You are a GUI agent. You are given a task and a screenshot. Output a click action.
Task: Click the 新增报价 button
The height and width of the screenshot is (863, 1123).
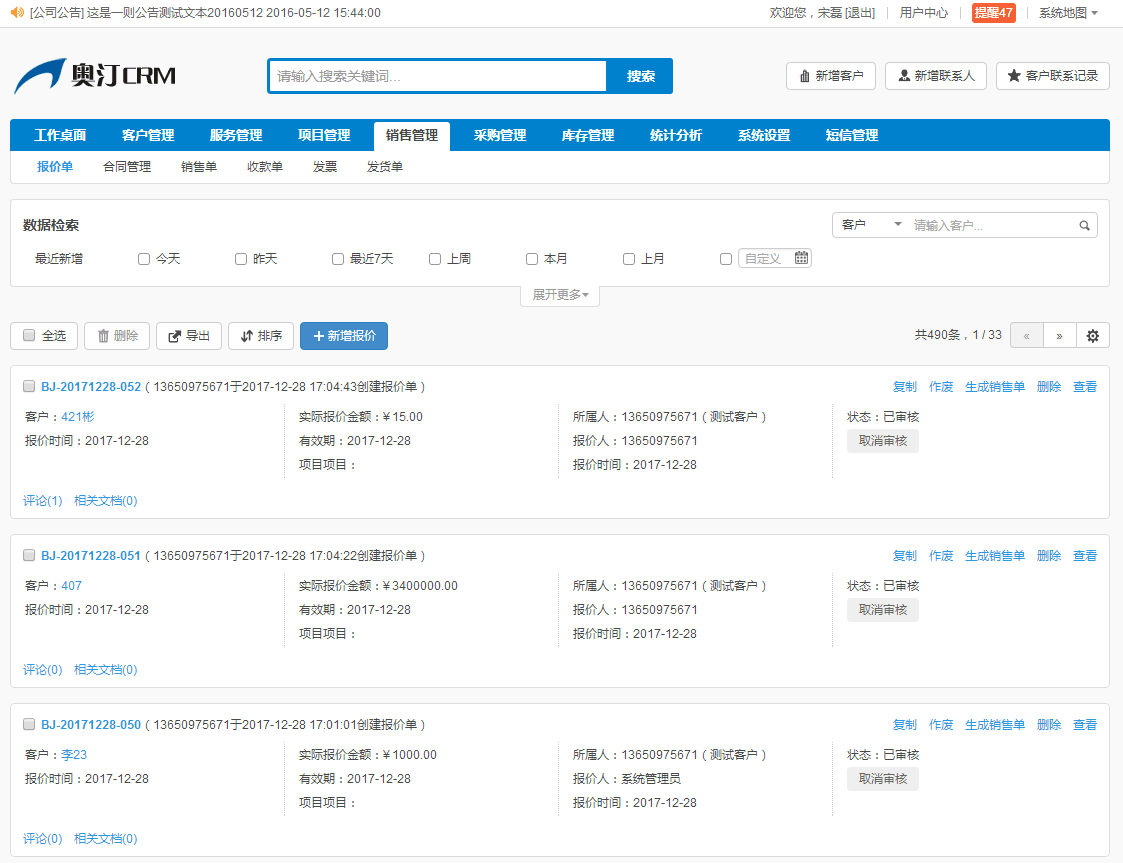click(x=344, y=336)
